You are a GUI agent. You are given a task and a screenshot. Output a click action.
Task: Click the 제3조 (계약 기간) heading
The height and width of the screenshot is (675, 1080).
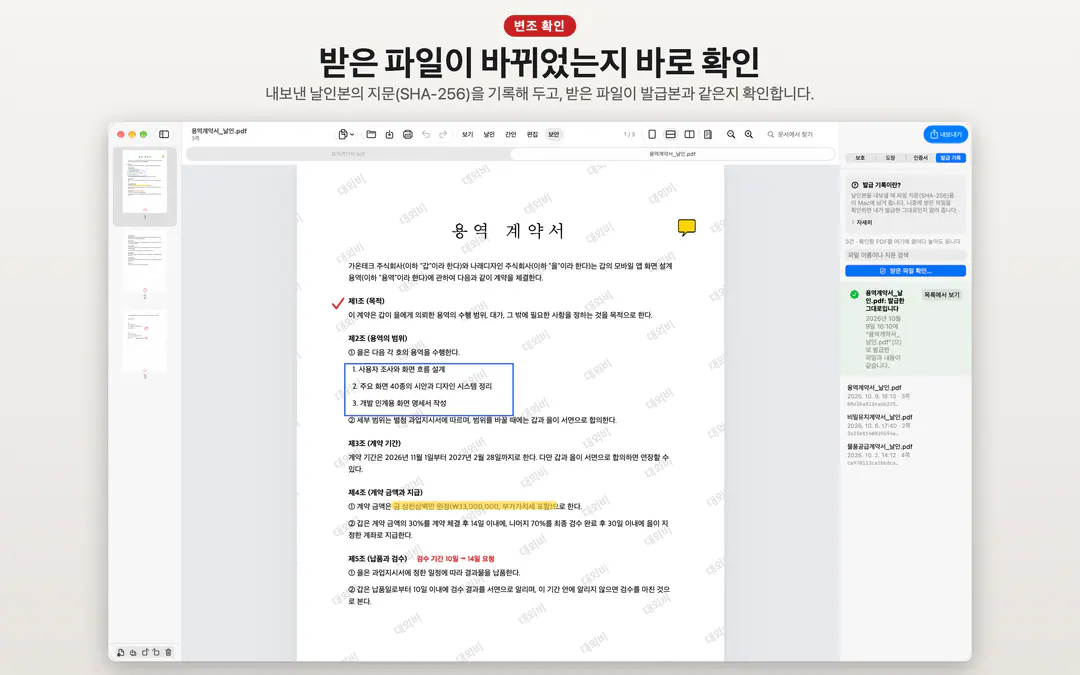click(374, 443)
